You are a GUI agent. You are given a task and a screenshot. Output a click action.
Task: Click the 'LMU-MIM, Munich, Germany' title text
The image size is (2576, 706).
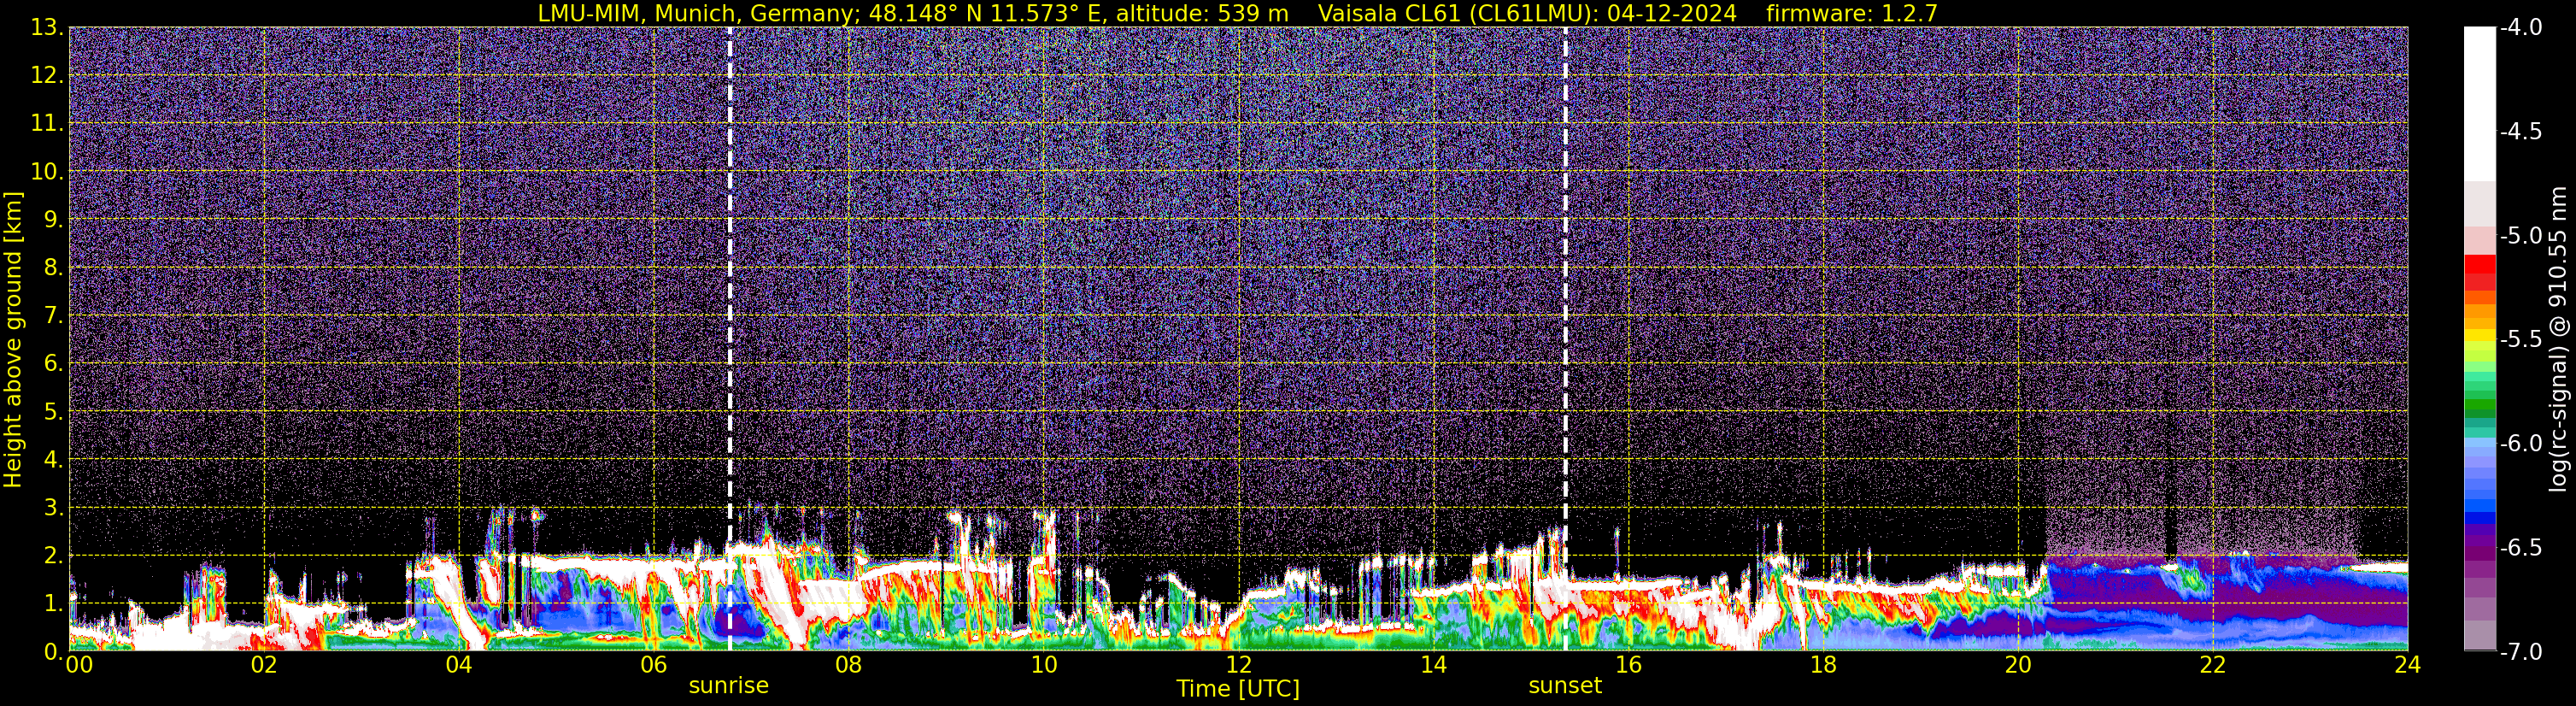[x=698, y=14]
